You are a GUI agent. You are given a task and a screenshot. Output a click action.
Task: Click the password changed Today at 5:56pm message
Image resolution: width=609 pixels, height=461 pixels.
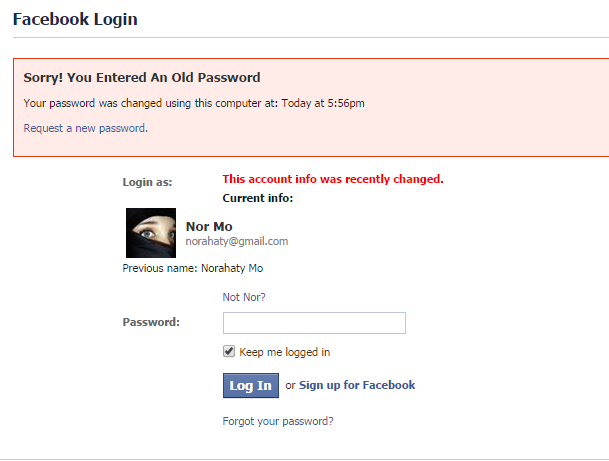click(x=194, y=103)
